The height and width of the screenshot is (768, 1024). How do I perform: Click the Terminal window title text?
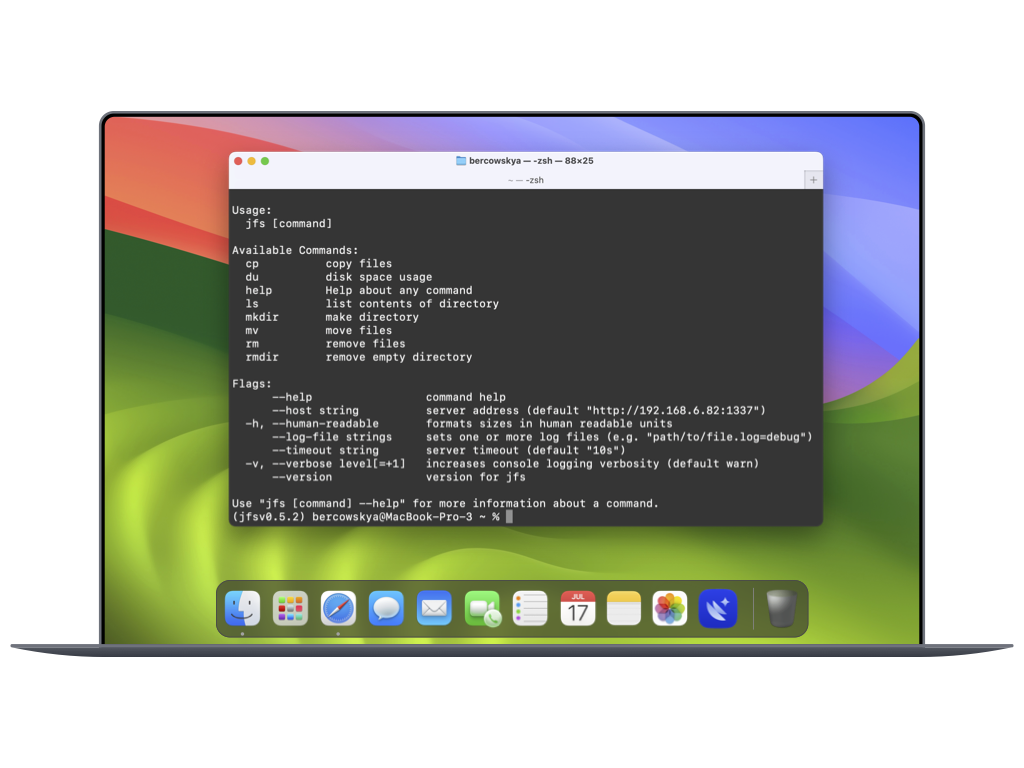coord(531,161)
